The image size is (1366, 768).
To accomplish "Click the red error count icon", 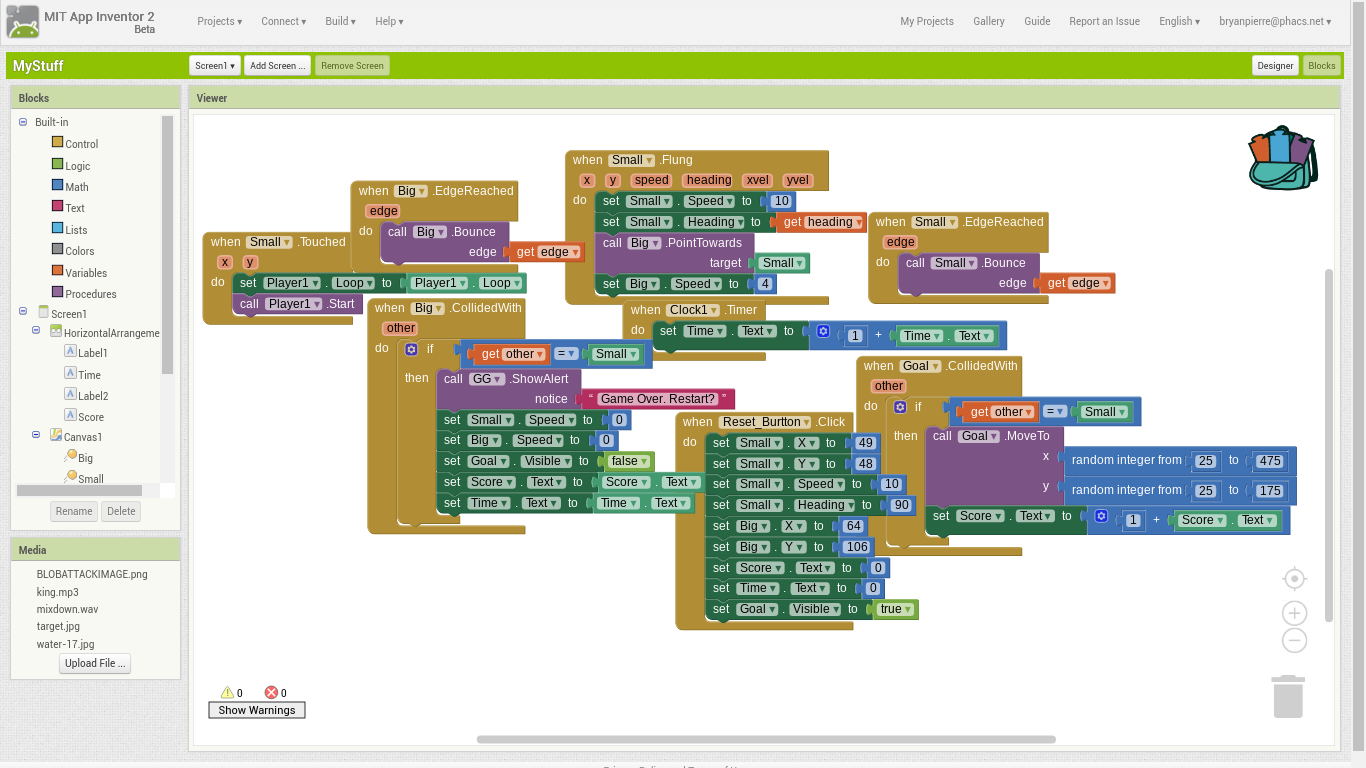I will click(271, 692).
